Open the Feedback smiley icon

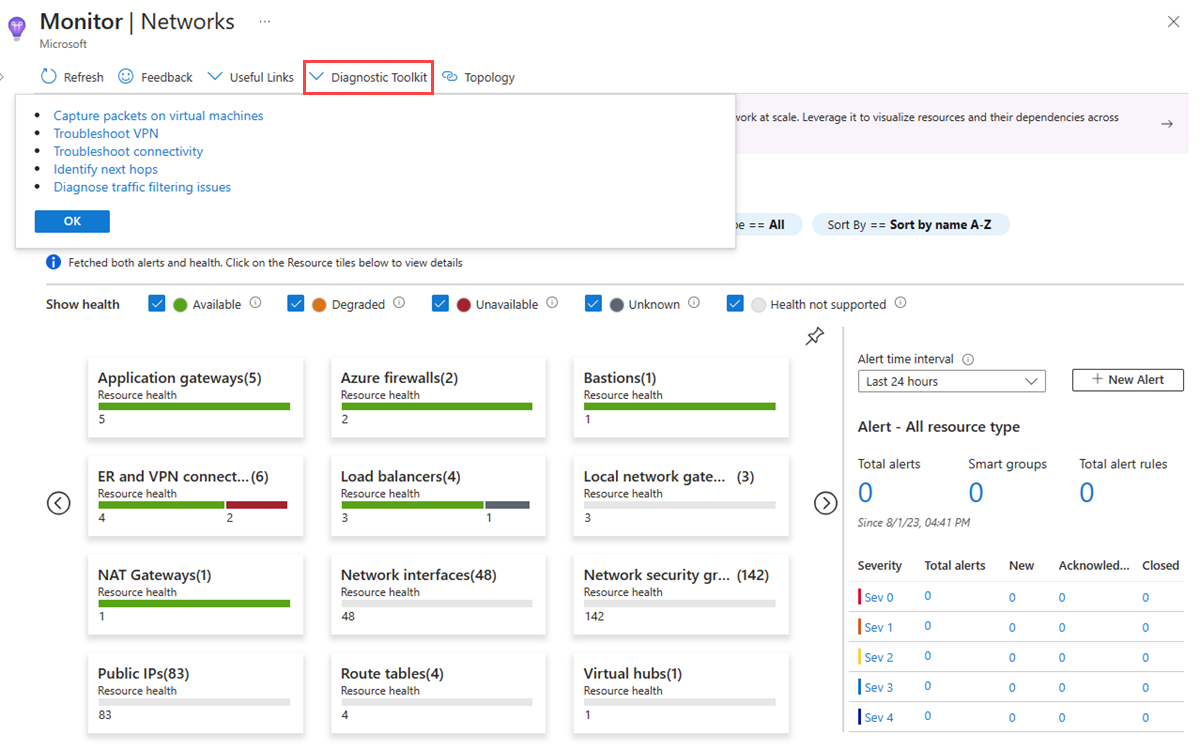tap(126, 77)
